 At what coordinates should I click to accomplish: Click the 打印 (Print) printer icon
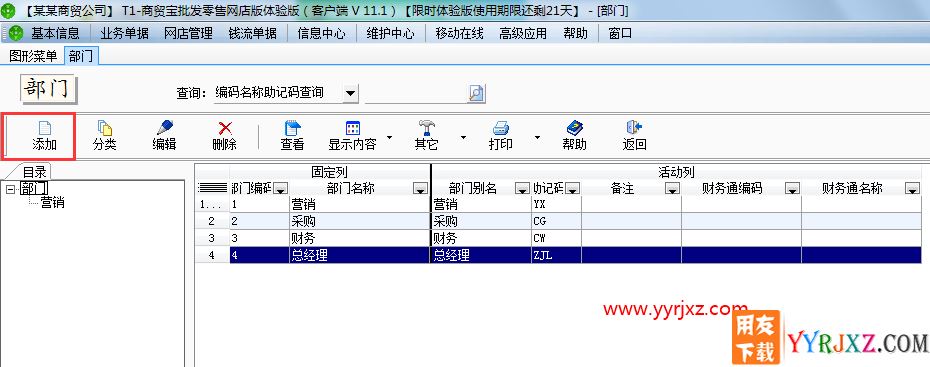501,127
